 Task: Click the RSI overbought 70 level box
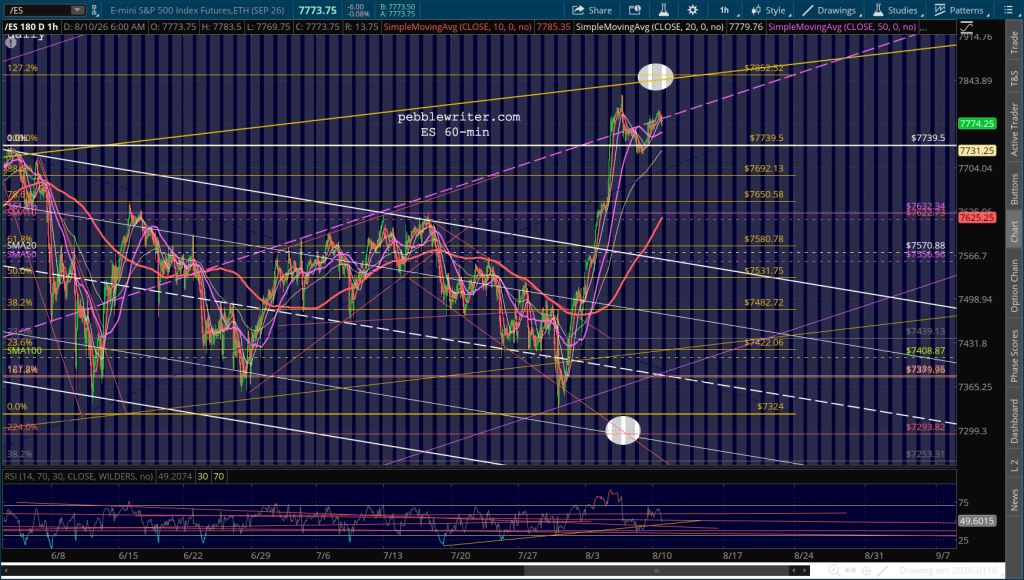(219, 477)
